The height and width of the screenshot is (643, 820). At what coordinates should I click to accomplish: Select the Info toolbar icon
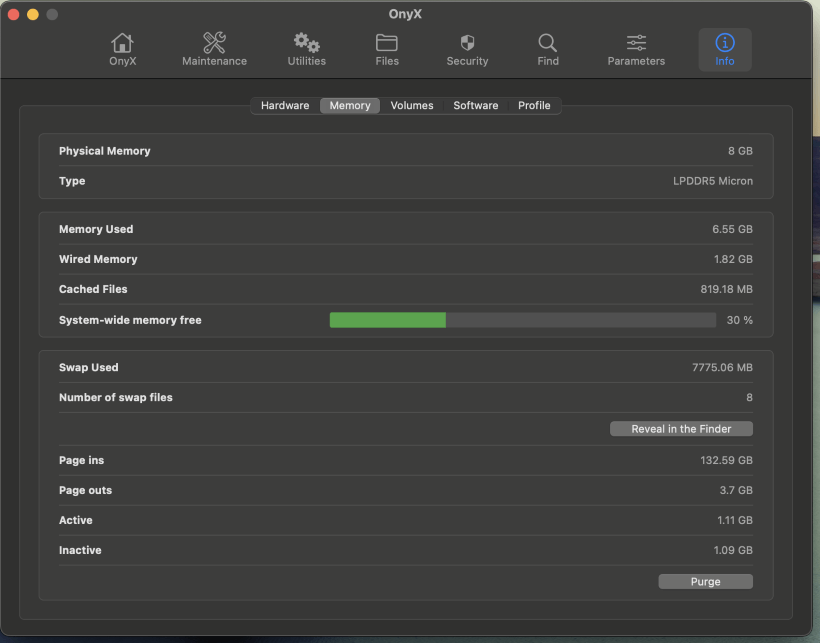coord(725,50)
